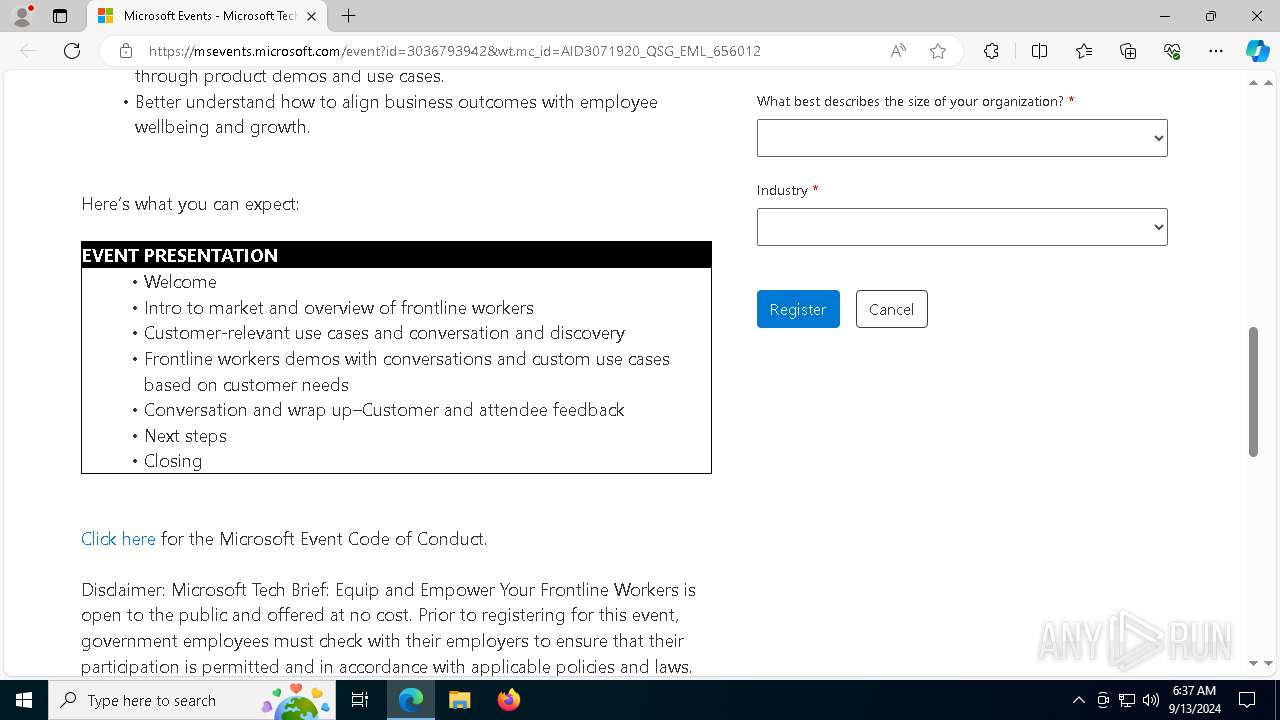Viewport: 1280px width, 720px height.
Task: Open Settings and more menu
Action: click(x=1216, y=51)
